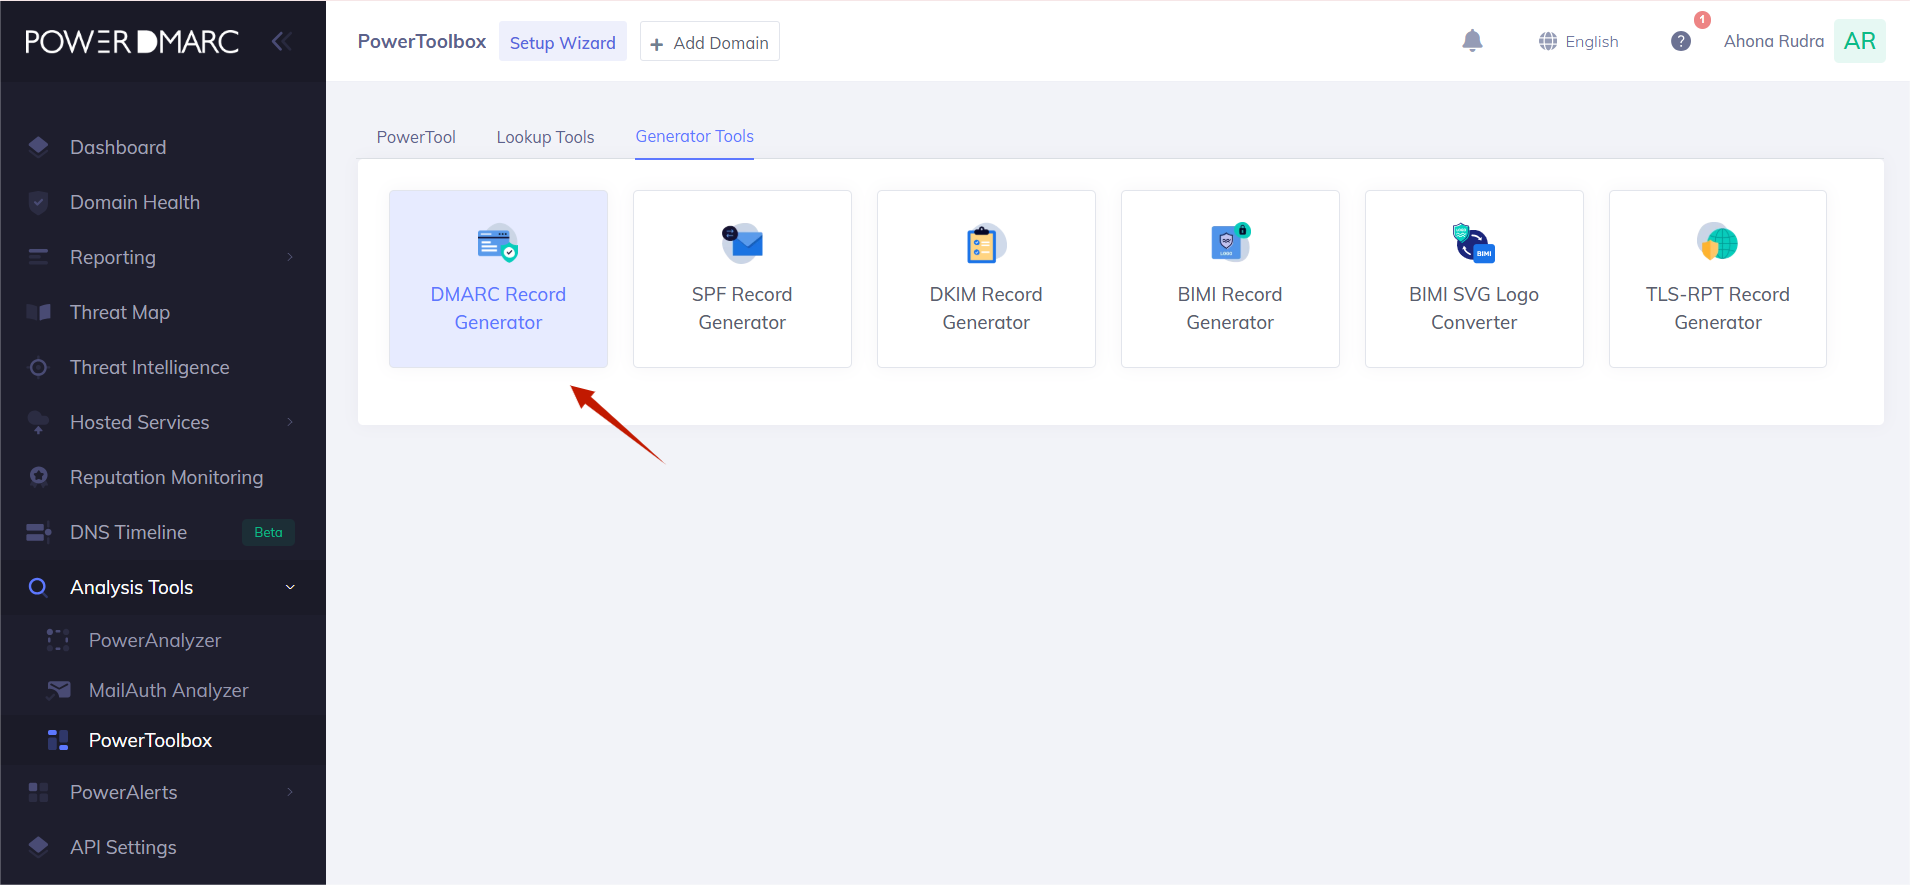Image resolution: width=1910 pixels, height=885 pixels.
Task: Open the English language selector
Action: 1579,41
